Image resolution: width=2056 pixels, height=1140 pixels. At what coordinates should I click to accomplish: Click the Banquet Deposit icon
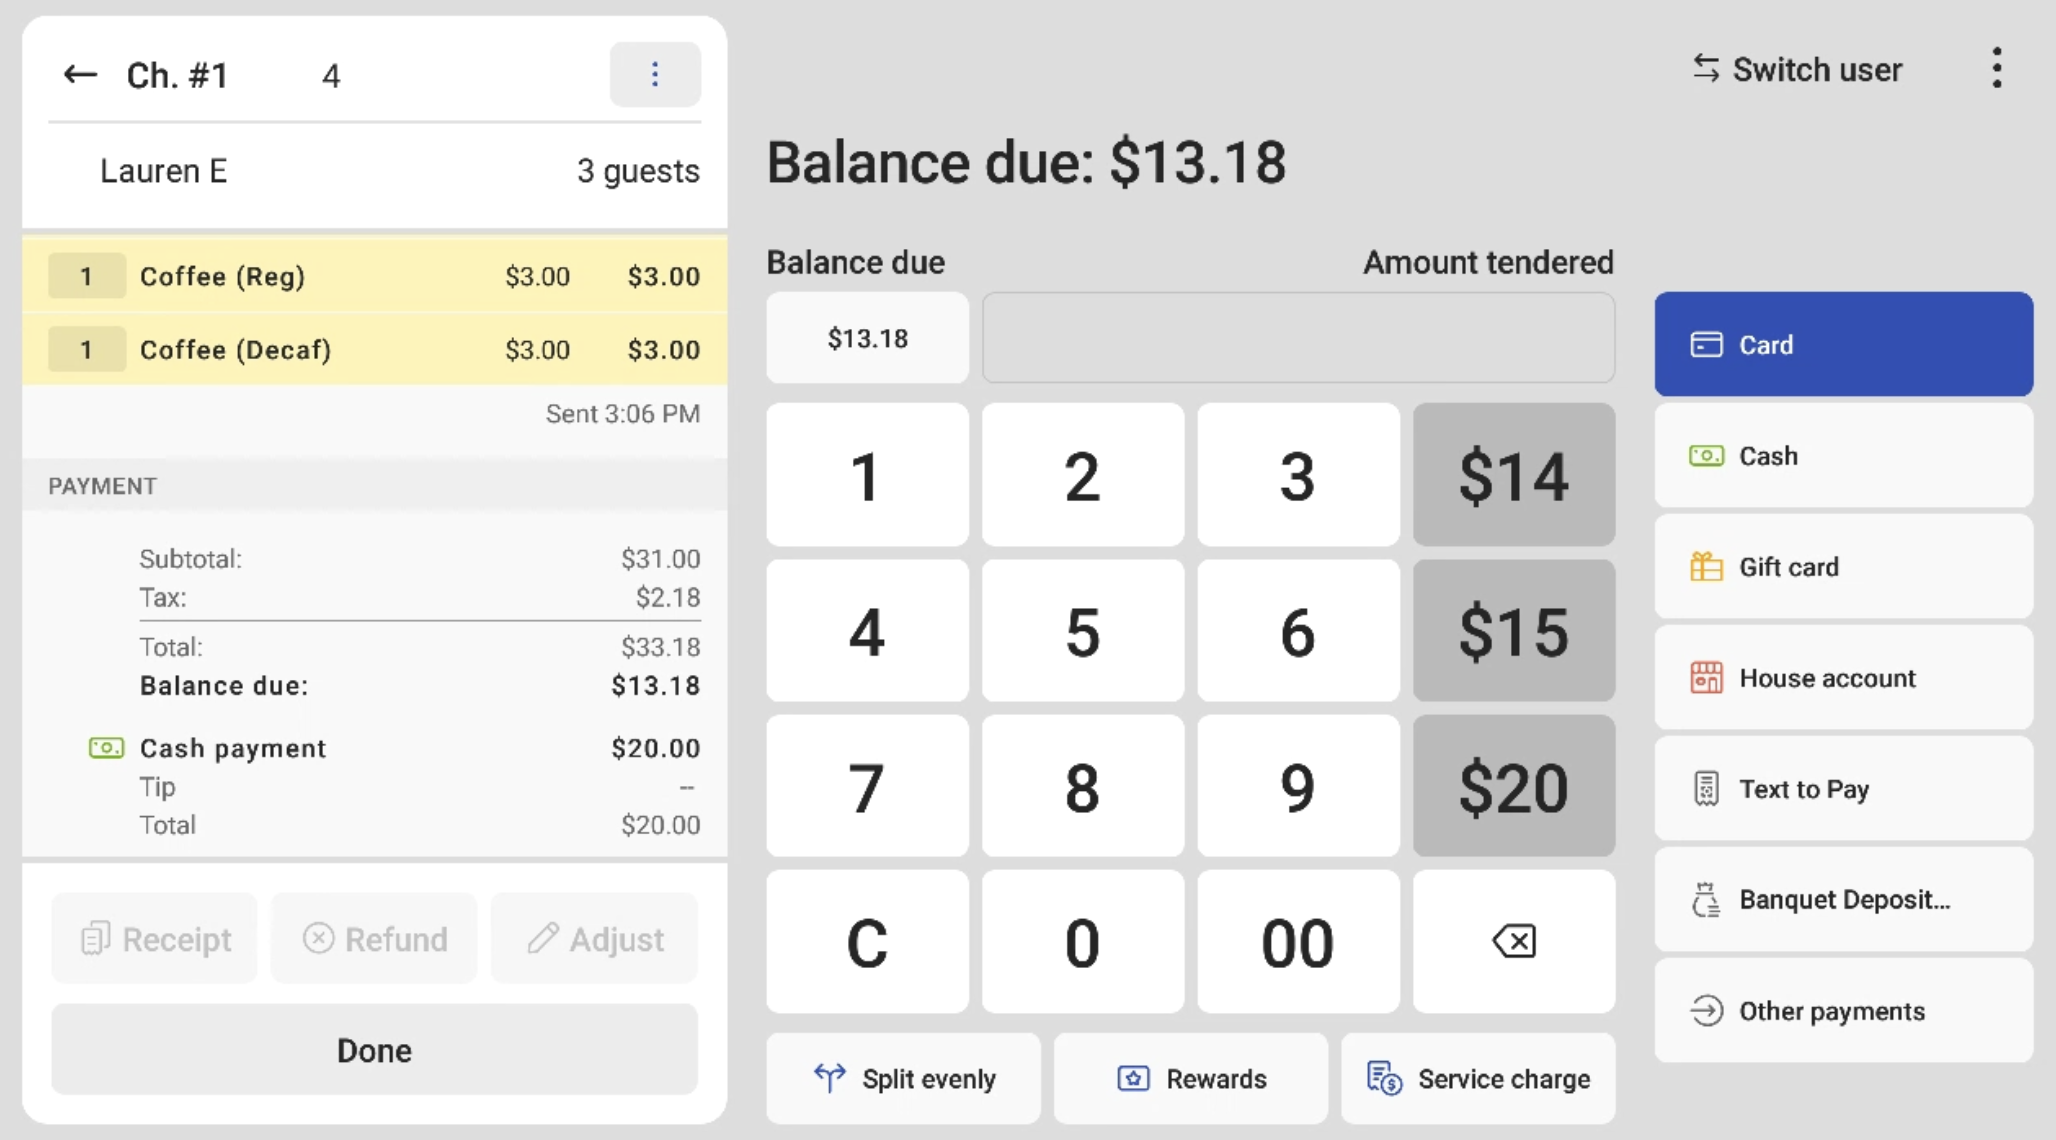1707,899
